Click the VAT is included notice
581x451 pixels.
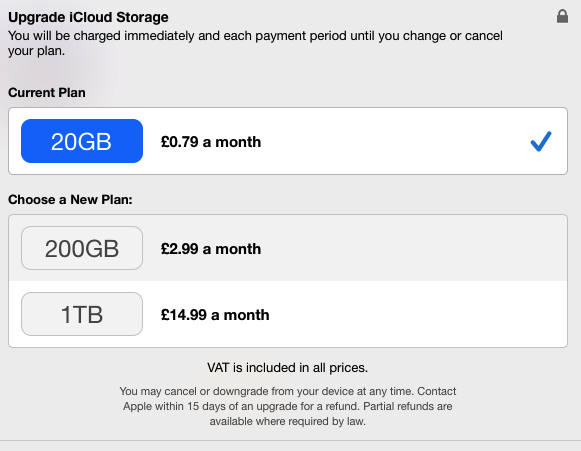pos(288,368)
